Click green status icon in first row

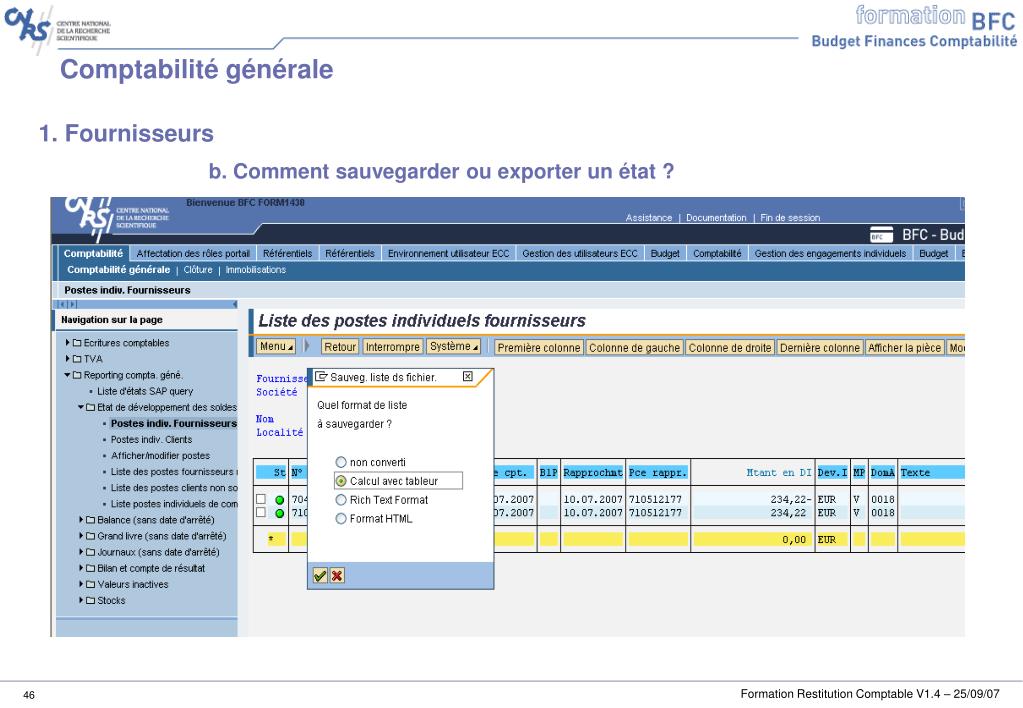[279, 500]
